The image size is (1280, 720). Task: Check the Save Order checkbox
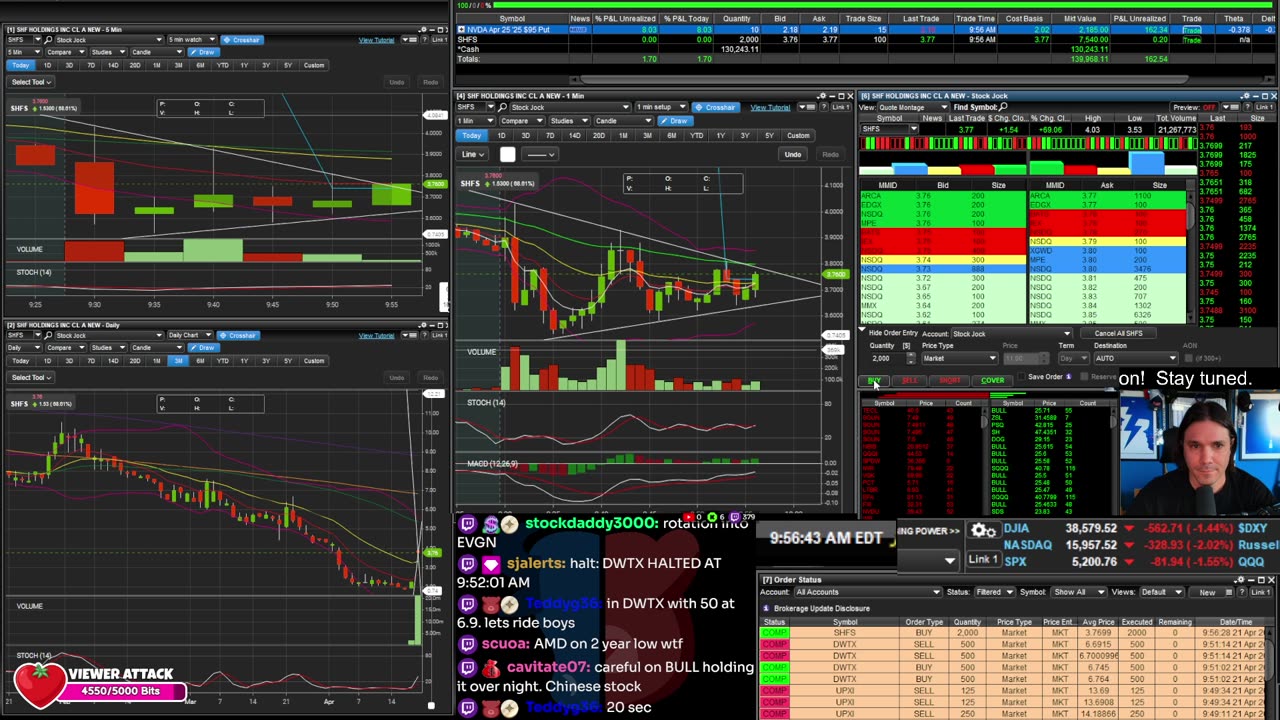(1021, 377)
